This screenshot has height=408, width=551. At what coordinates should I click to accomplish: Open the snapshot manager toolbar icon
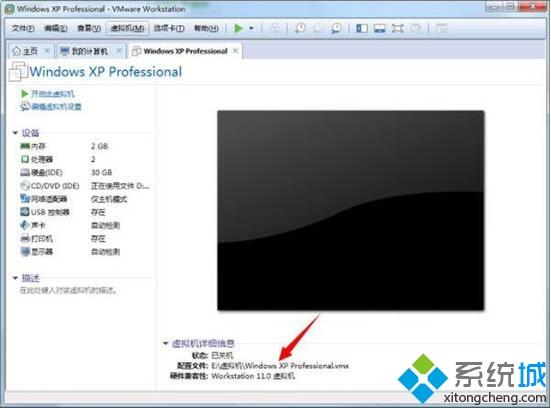click(x=336, y=28)
